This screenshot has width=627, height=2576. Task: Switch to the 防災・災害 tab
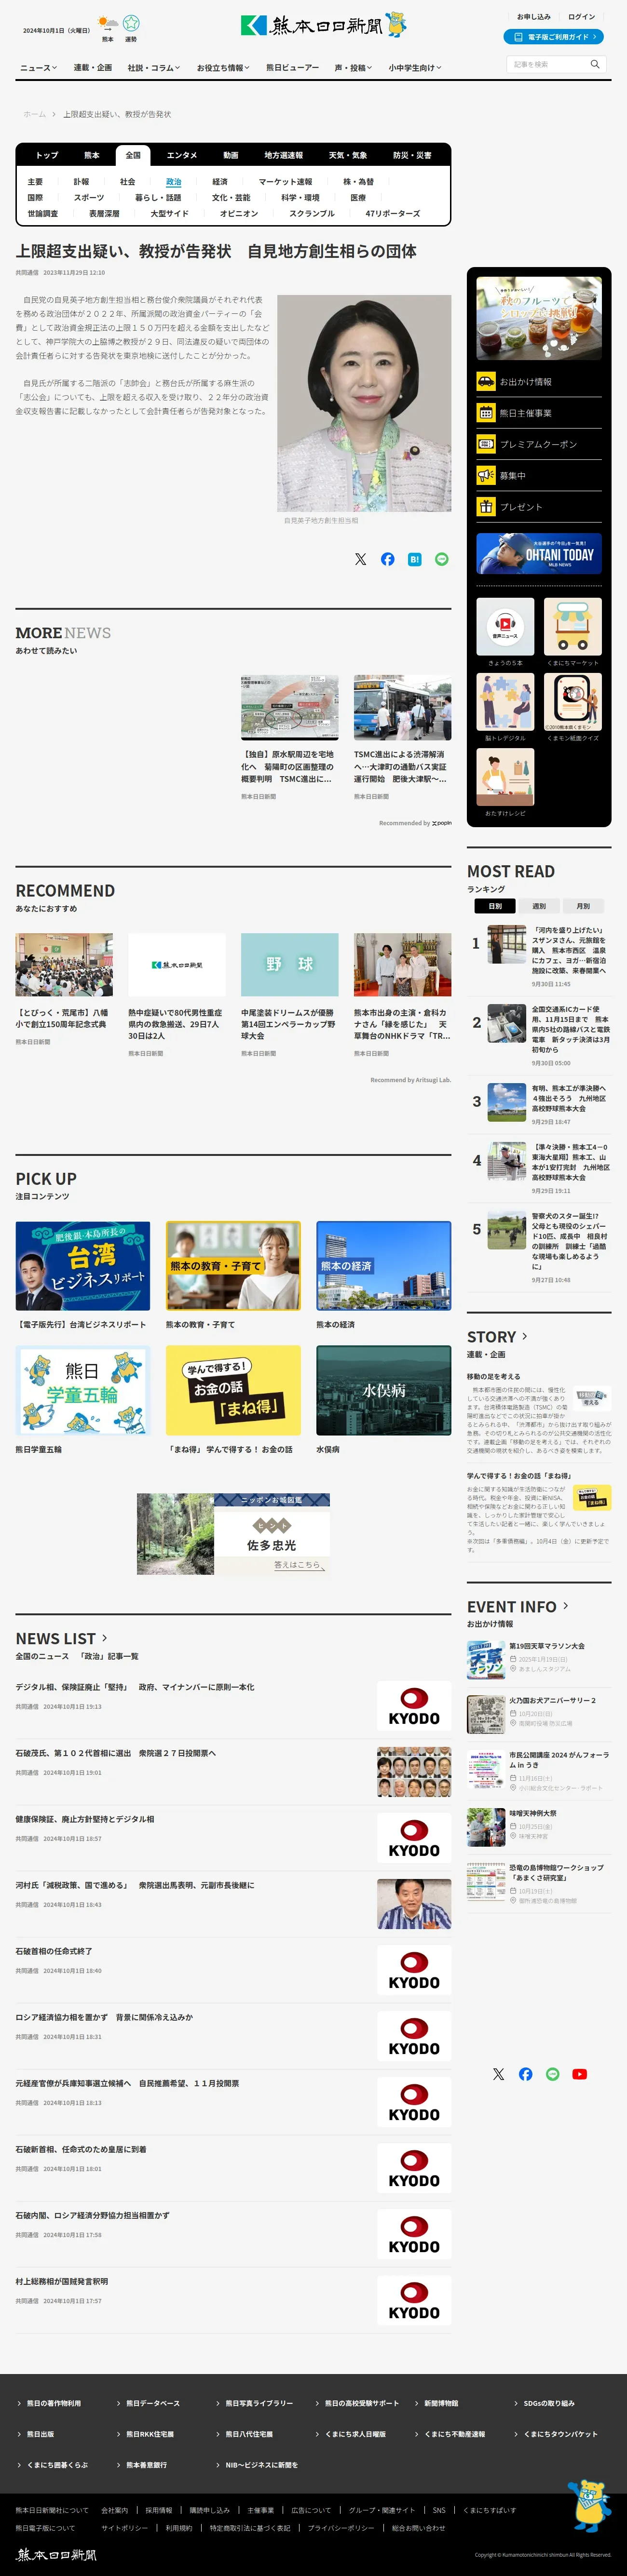point(412,155)
